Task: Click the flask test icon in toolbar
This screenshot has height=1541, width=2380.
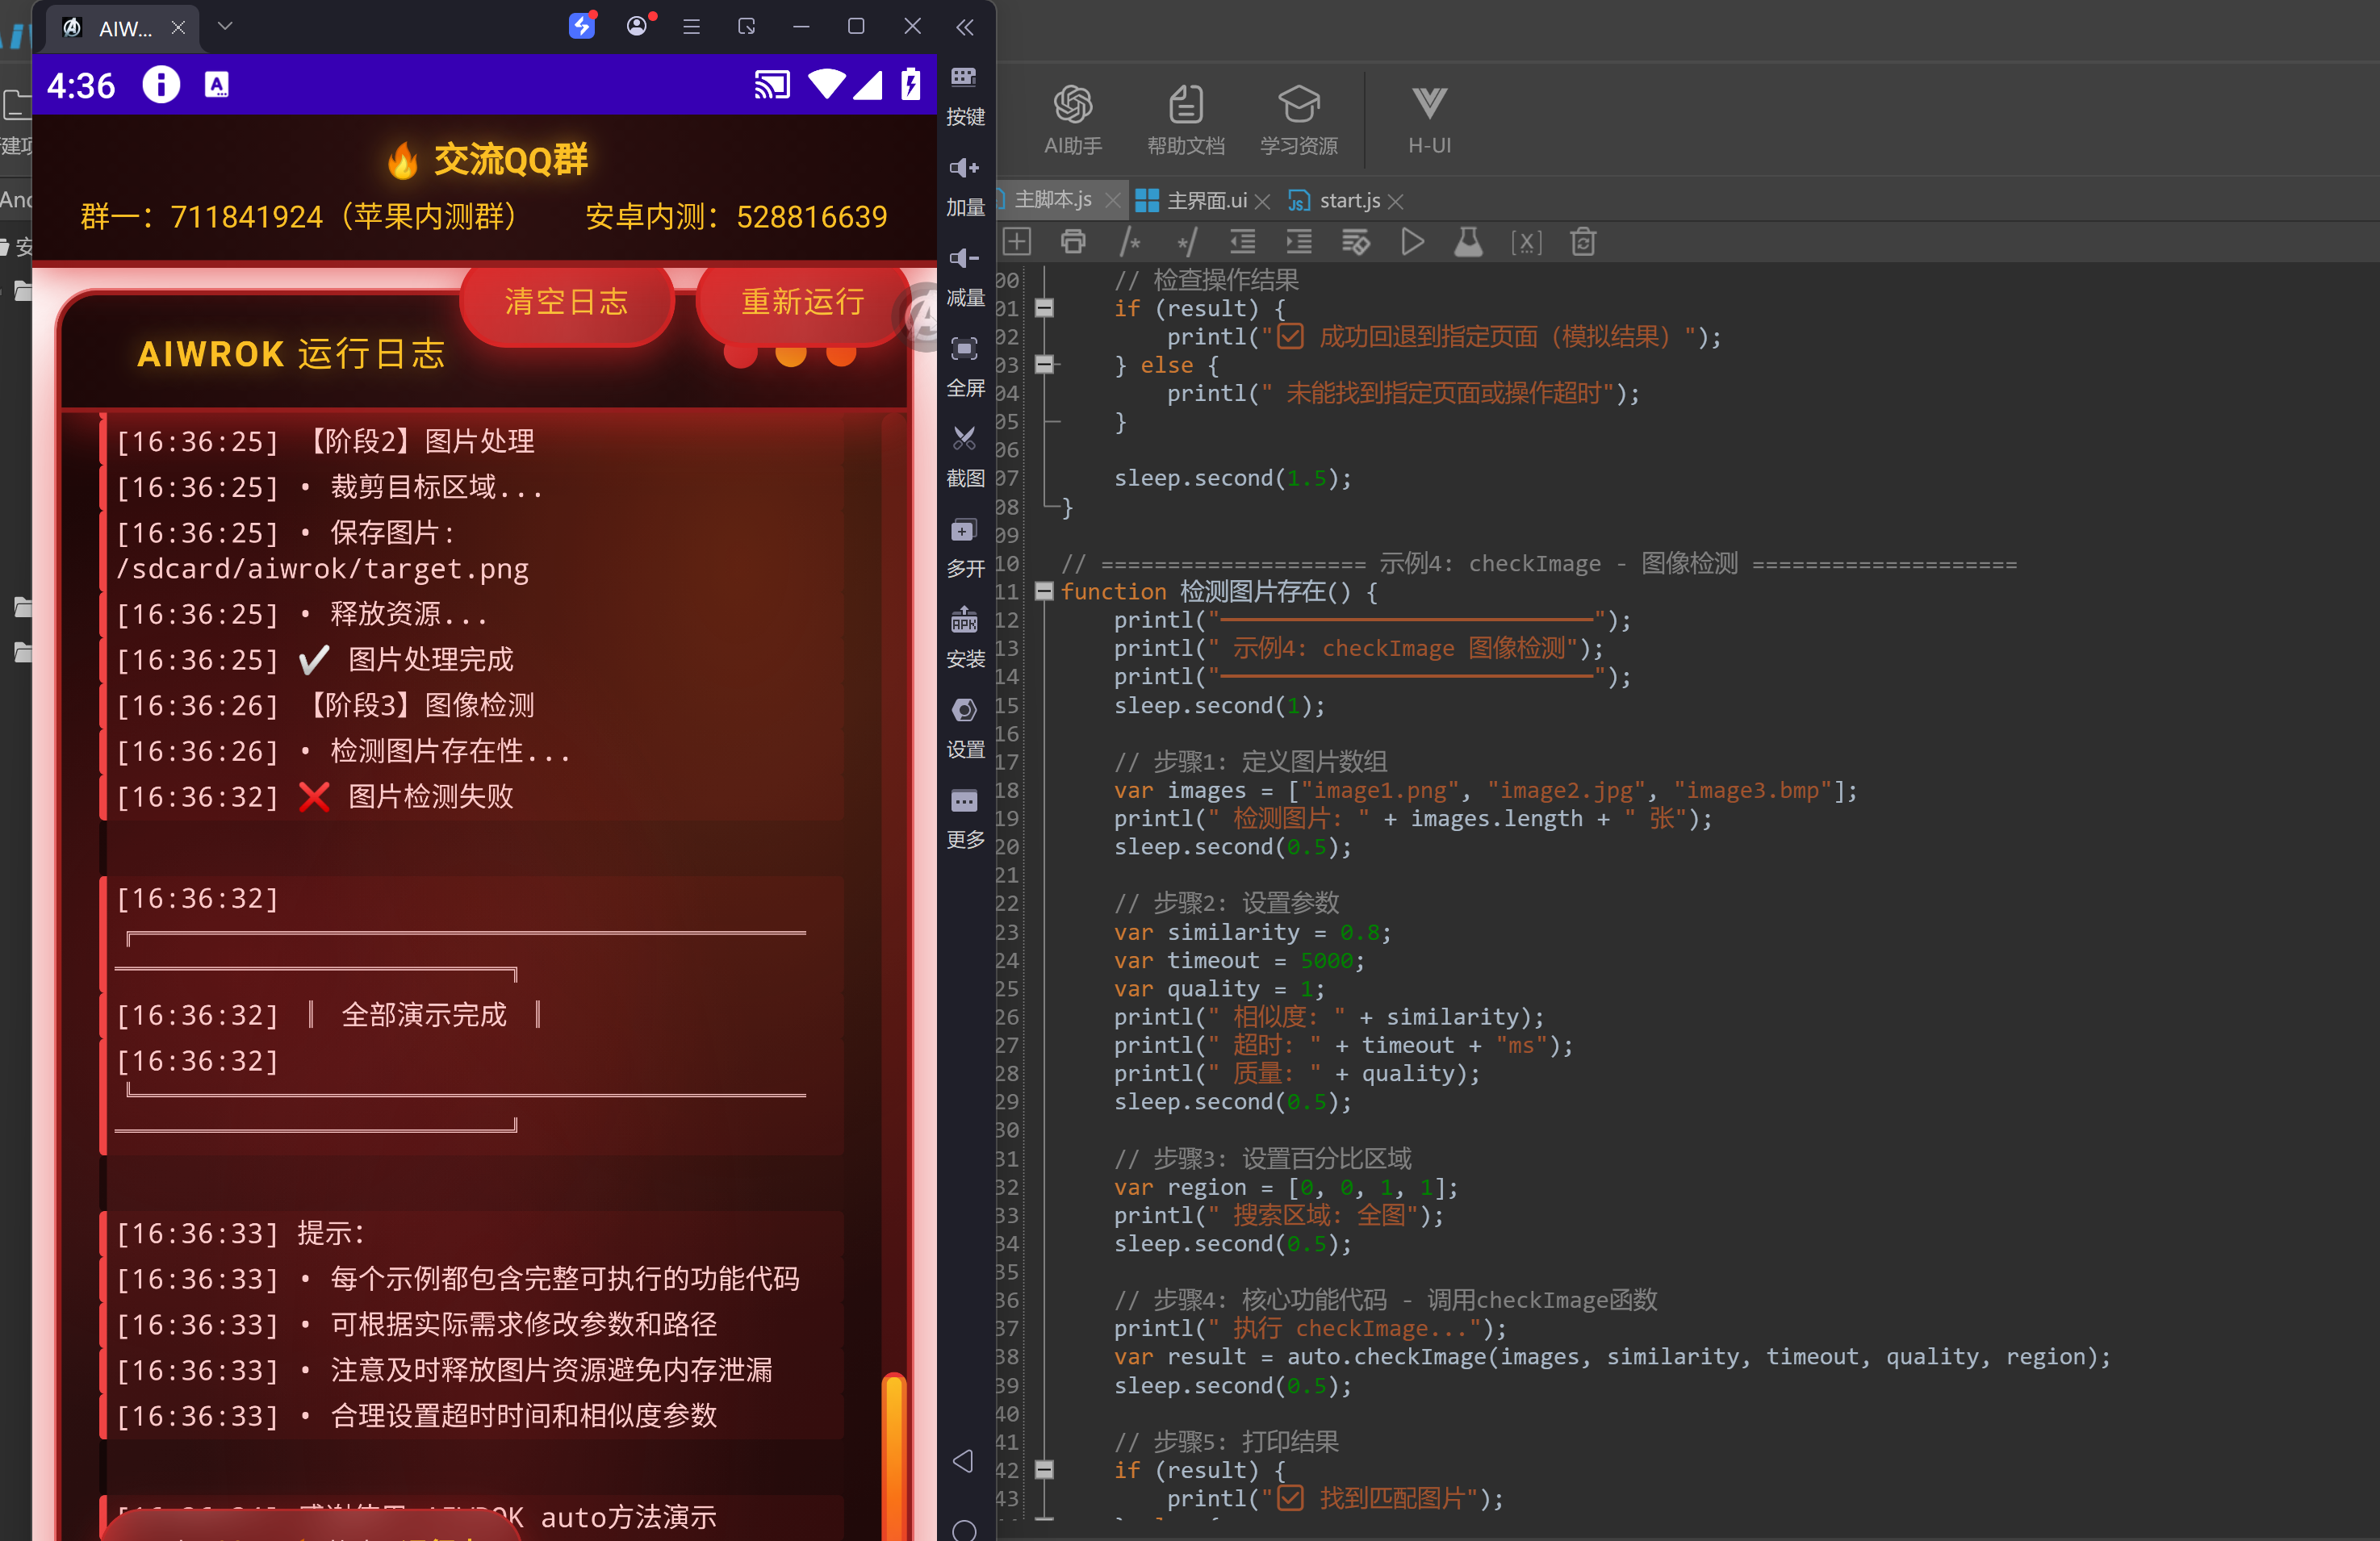Action: coord(1468,242)
